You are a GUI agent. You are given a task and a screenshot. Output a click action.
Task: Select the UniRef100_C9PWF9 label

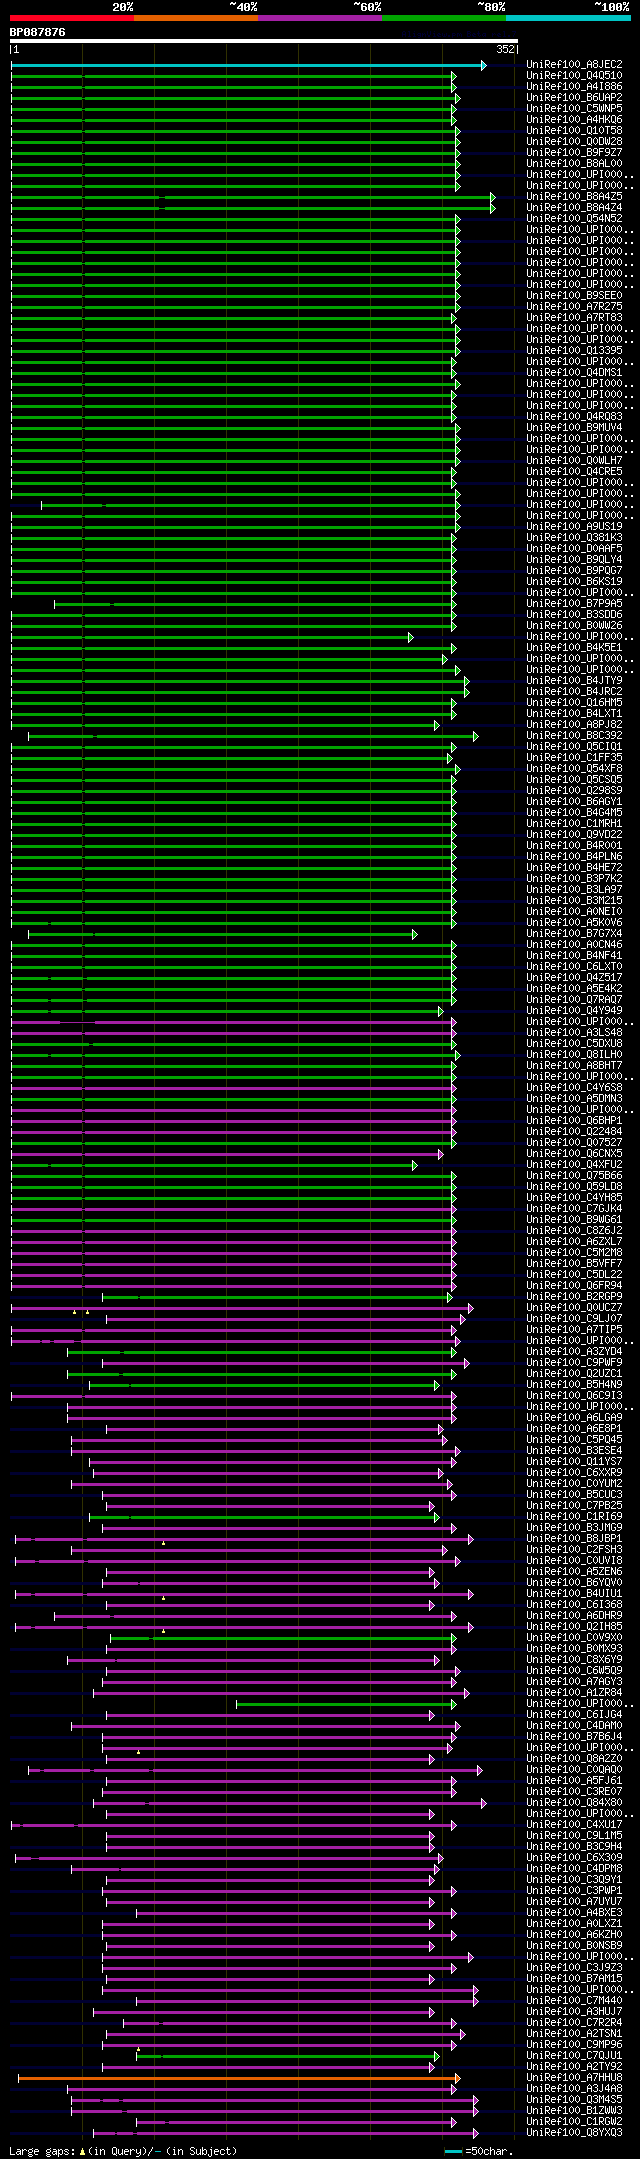click(574, 1363)
